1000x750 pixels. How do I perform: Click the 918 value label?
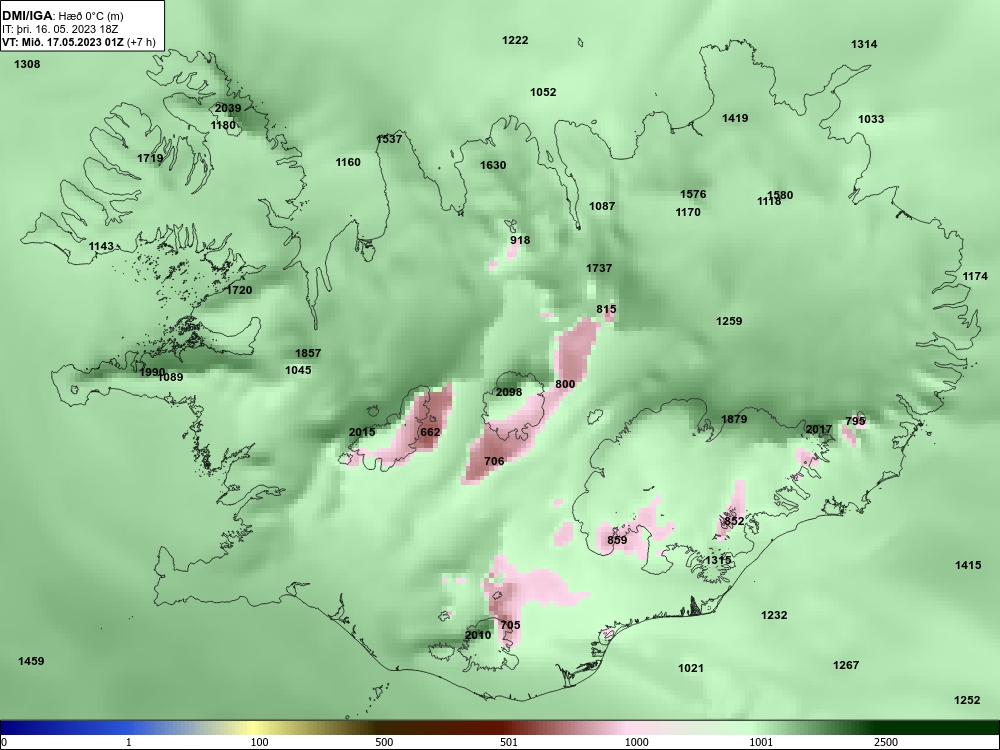pos(520,240)
